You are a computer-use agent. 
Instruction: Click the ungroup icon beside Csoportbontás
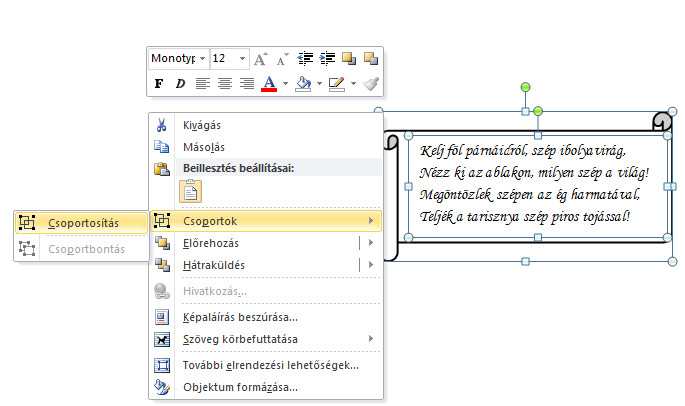(x=27, y=249)
